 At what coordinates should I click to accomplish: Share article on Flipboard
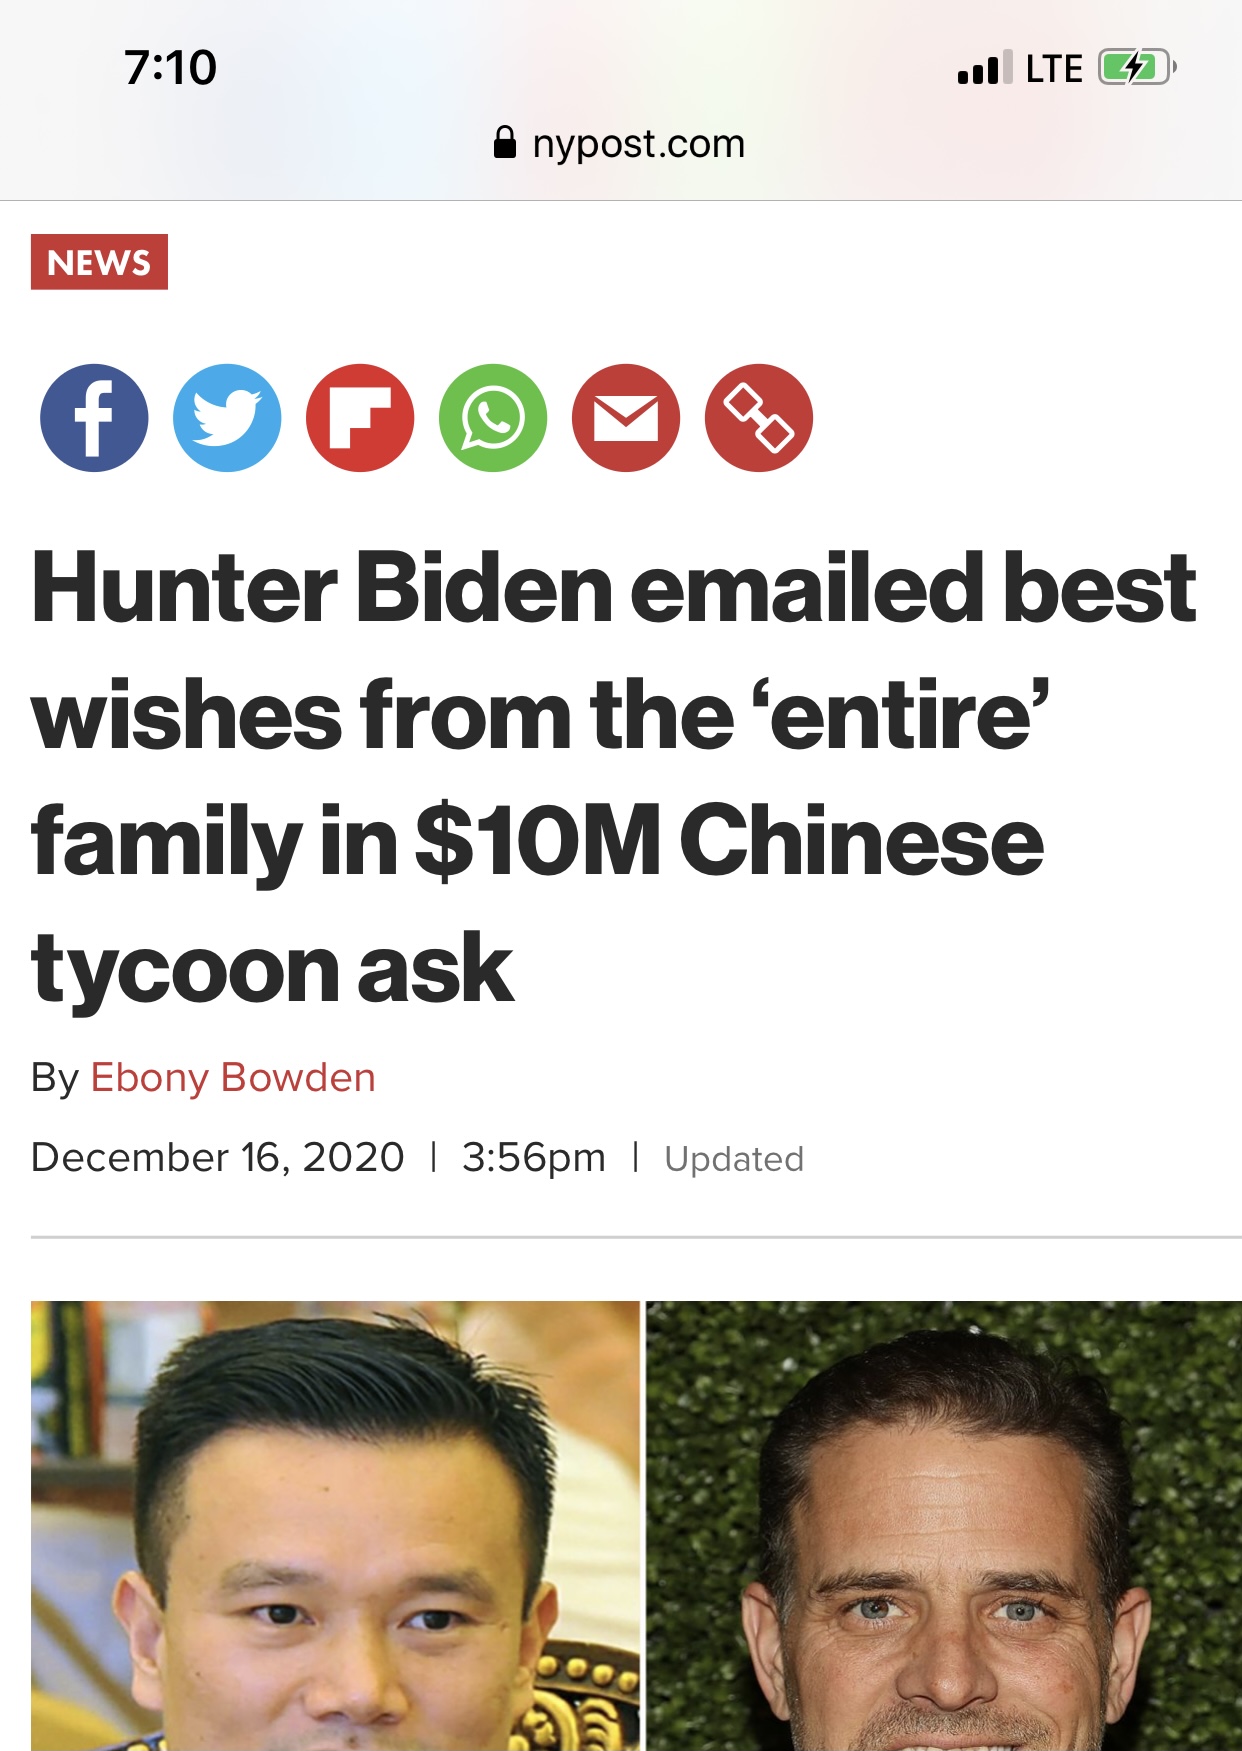tap(360, 418)
